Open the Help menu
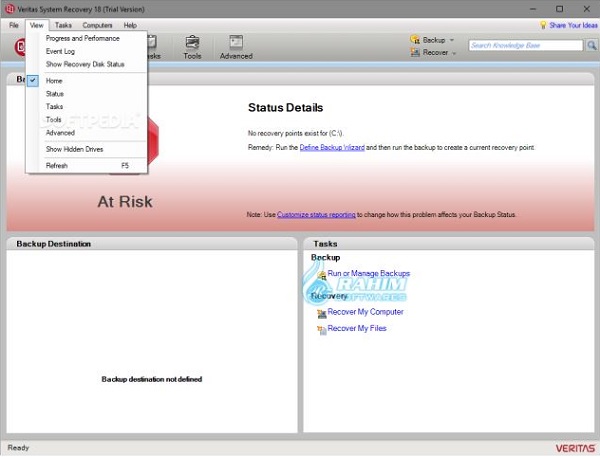This screenshot has height=457, width=600. point(130,25)
